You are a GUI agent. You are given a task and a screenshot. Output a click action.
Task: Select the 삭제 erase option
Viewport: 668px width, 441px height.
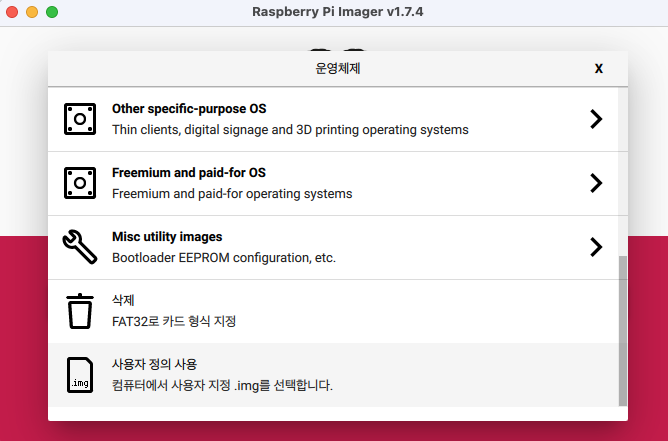(x=333, y=311)
